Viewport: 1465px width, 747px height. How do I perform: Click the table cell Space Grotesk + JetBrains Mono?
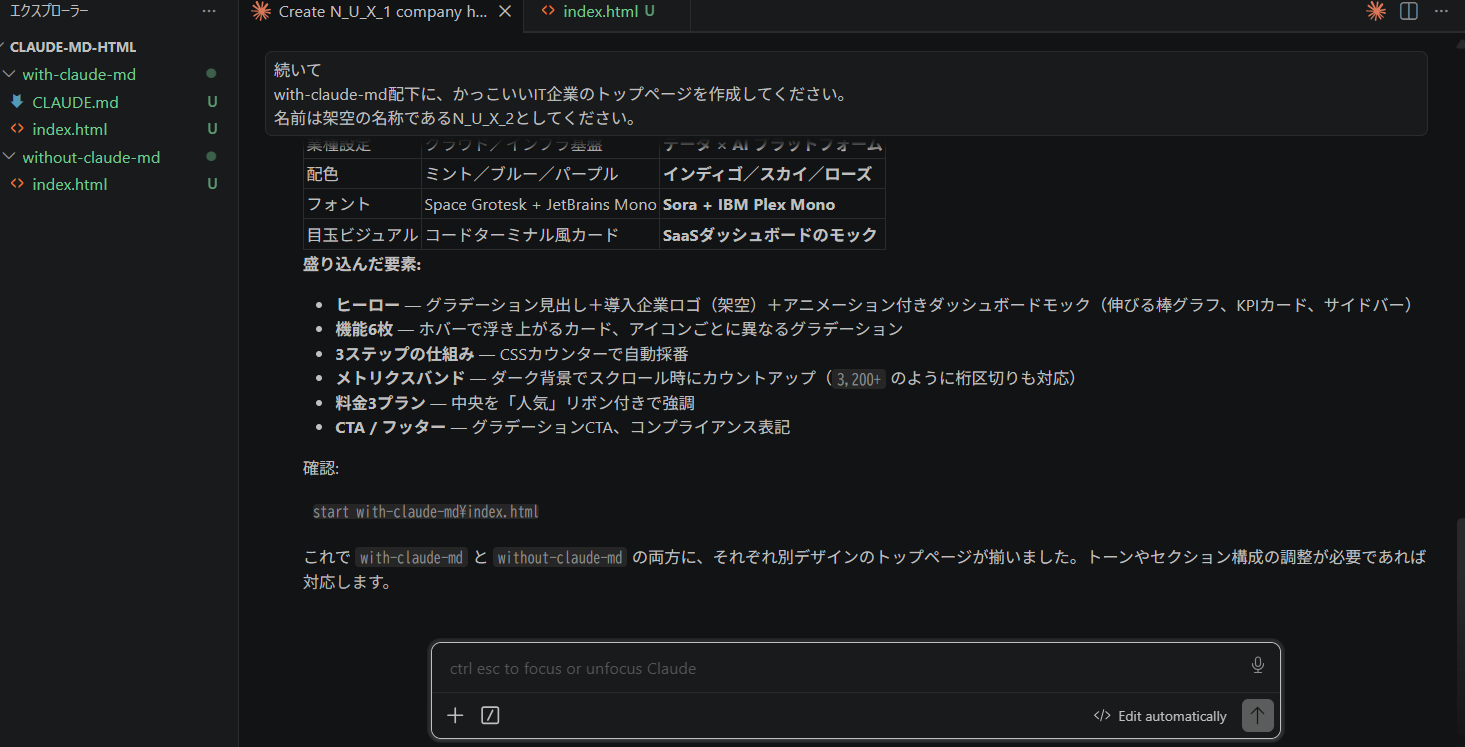(540, 204)
